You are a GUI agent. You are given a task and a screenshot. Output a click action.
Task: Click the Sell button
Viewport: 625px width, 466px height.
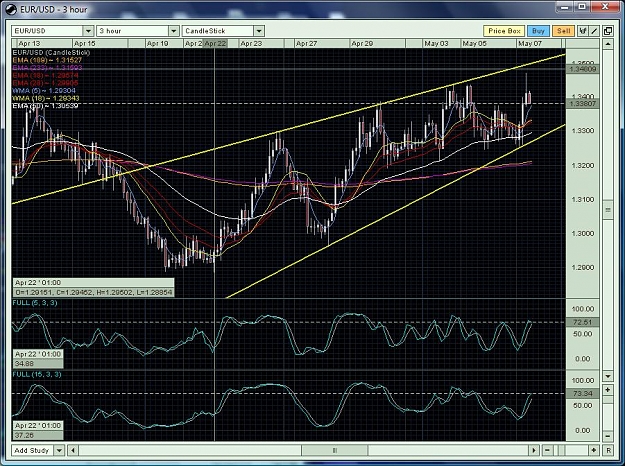[x=564, y=31]
